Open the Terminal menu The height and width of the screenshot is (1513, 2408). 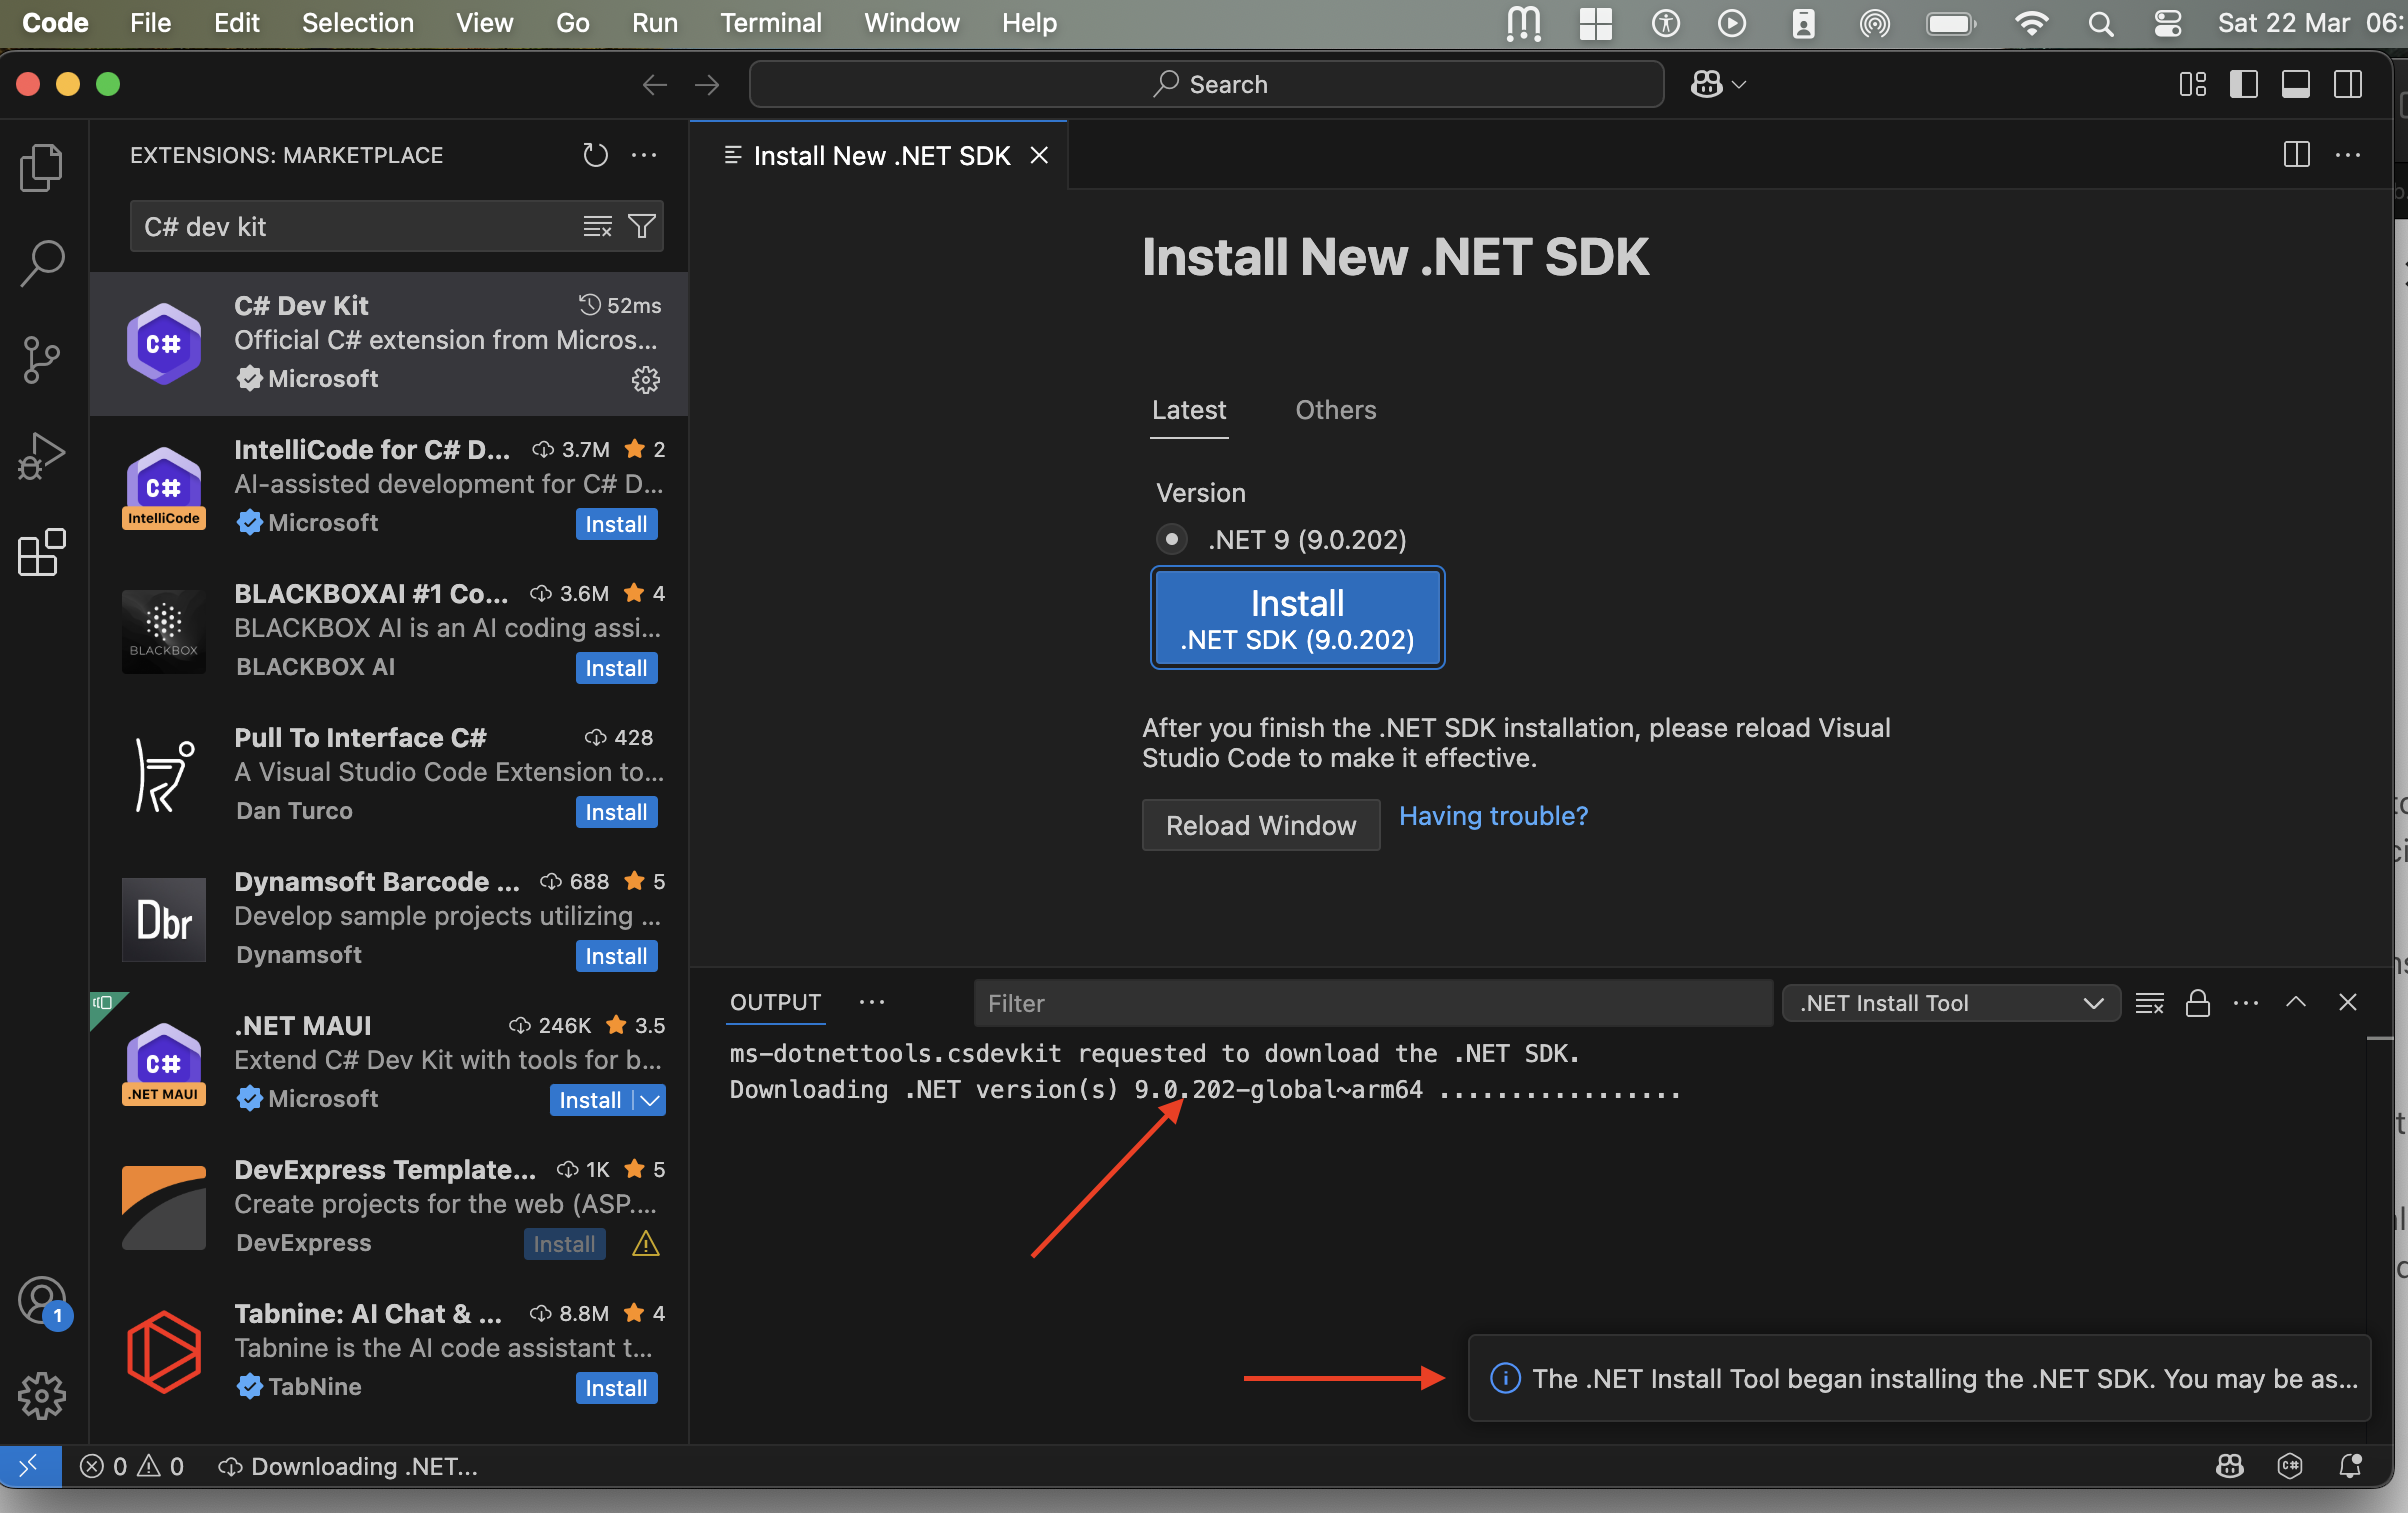tap(771, 23)
